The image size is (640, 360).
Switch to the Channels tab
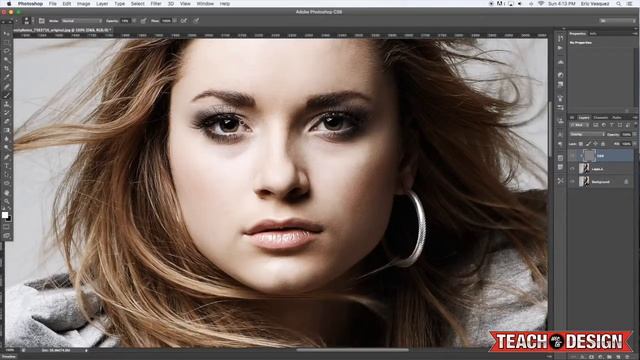tap(601, 118)
